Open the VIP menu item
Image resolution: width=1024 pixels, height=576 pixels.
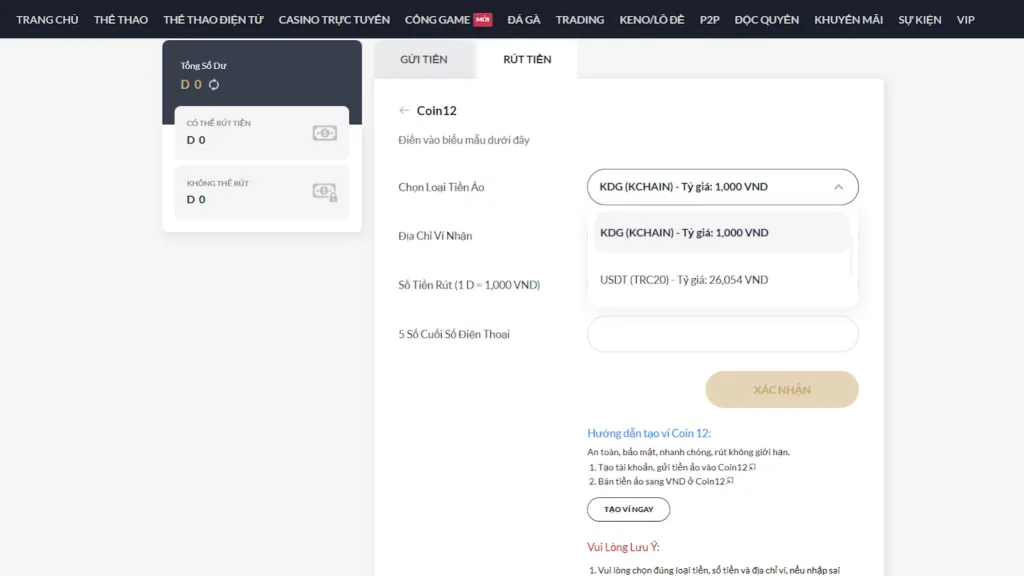coord(965,20)
